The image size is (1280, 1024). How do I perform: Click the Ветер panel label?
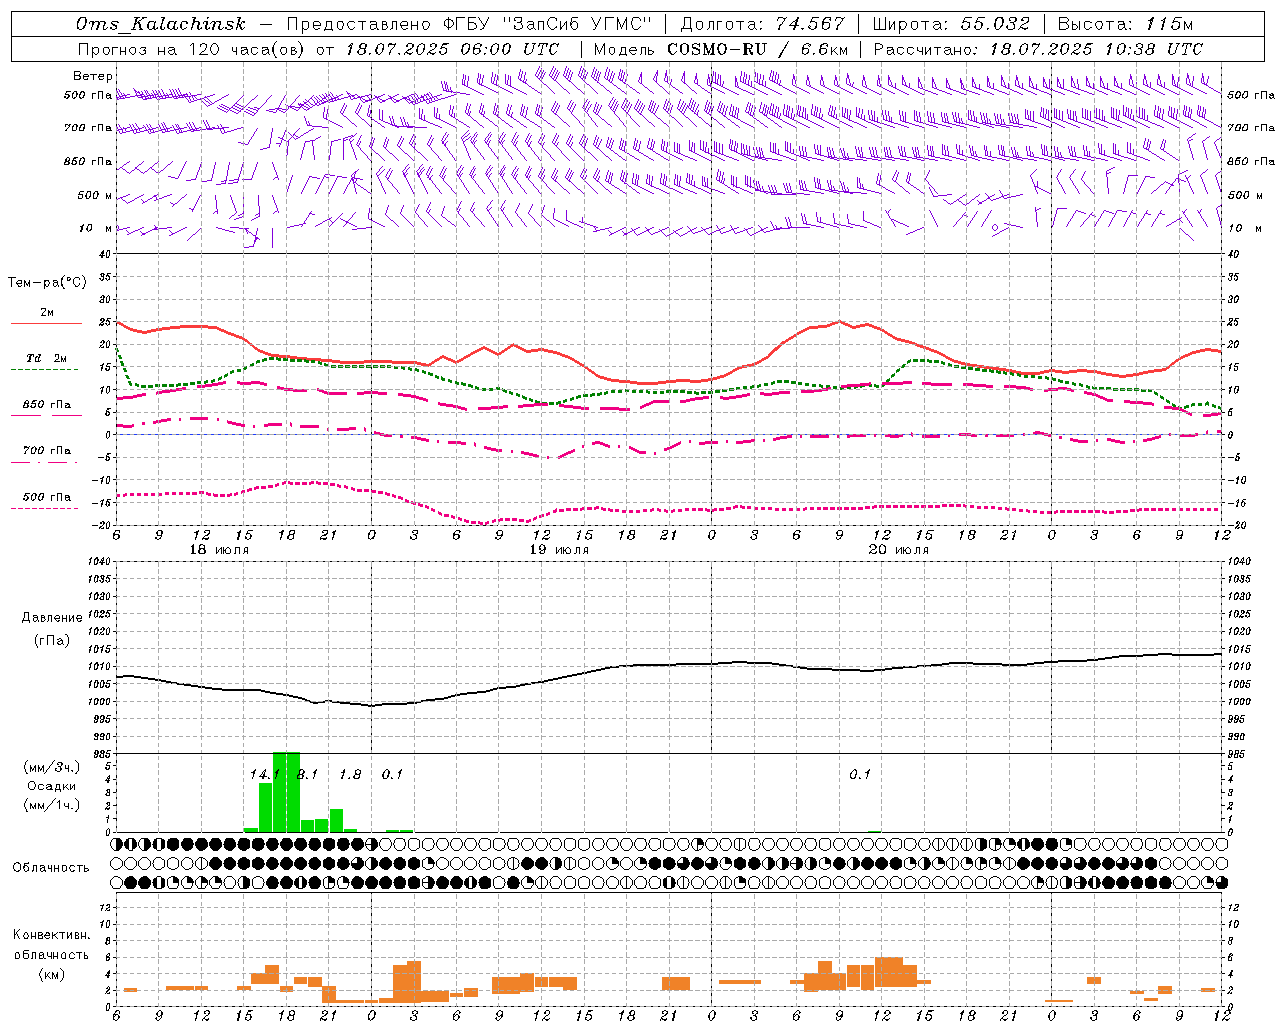(92, 76)
